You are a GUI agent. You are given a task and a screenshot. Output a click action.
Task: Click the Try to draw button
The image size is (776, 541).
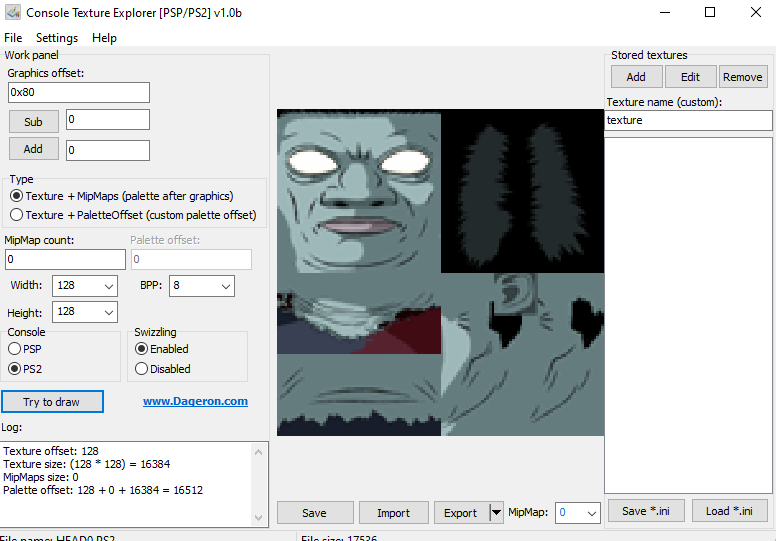pos(52,401)
